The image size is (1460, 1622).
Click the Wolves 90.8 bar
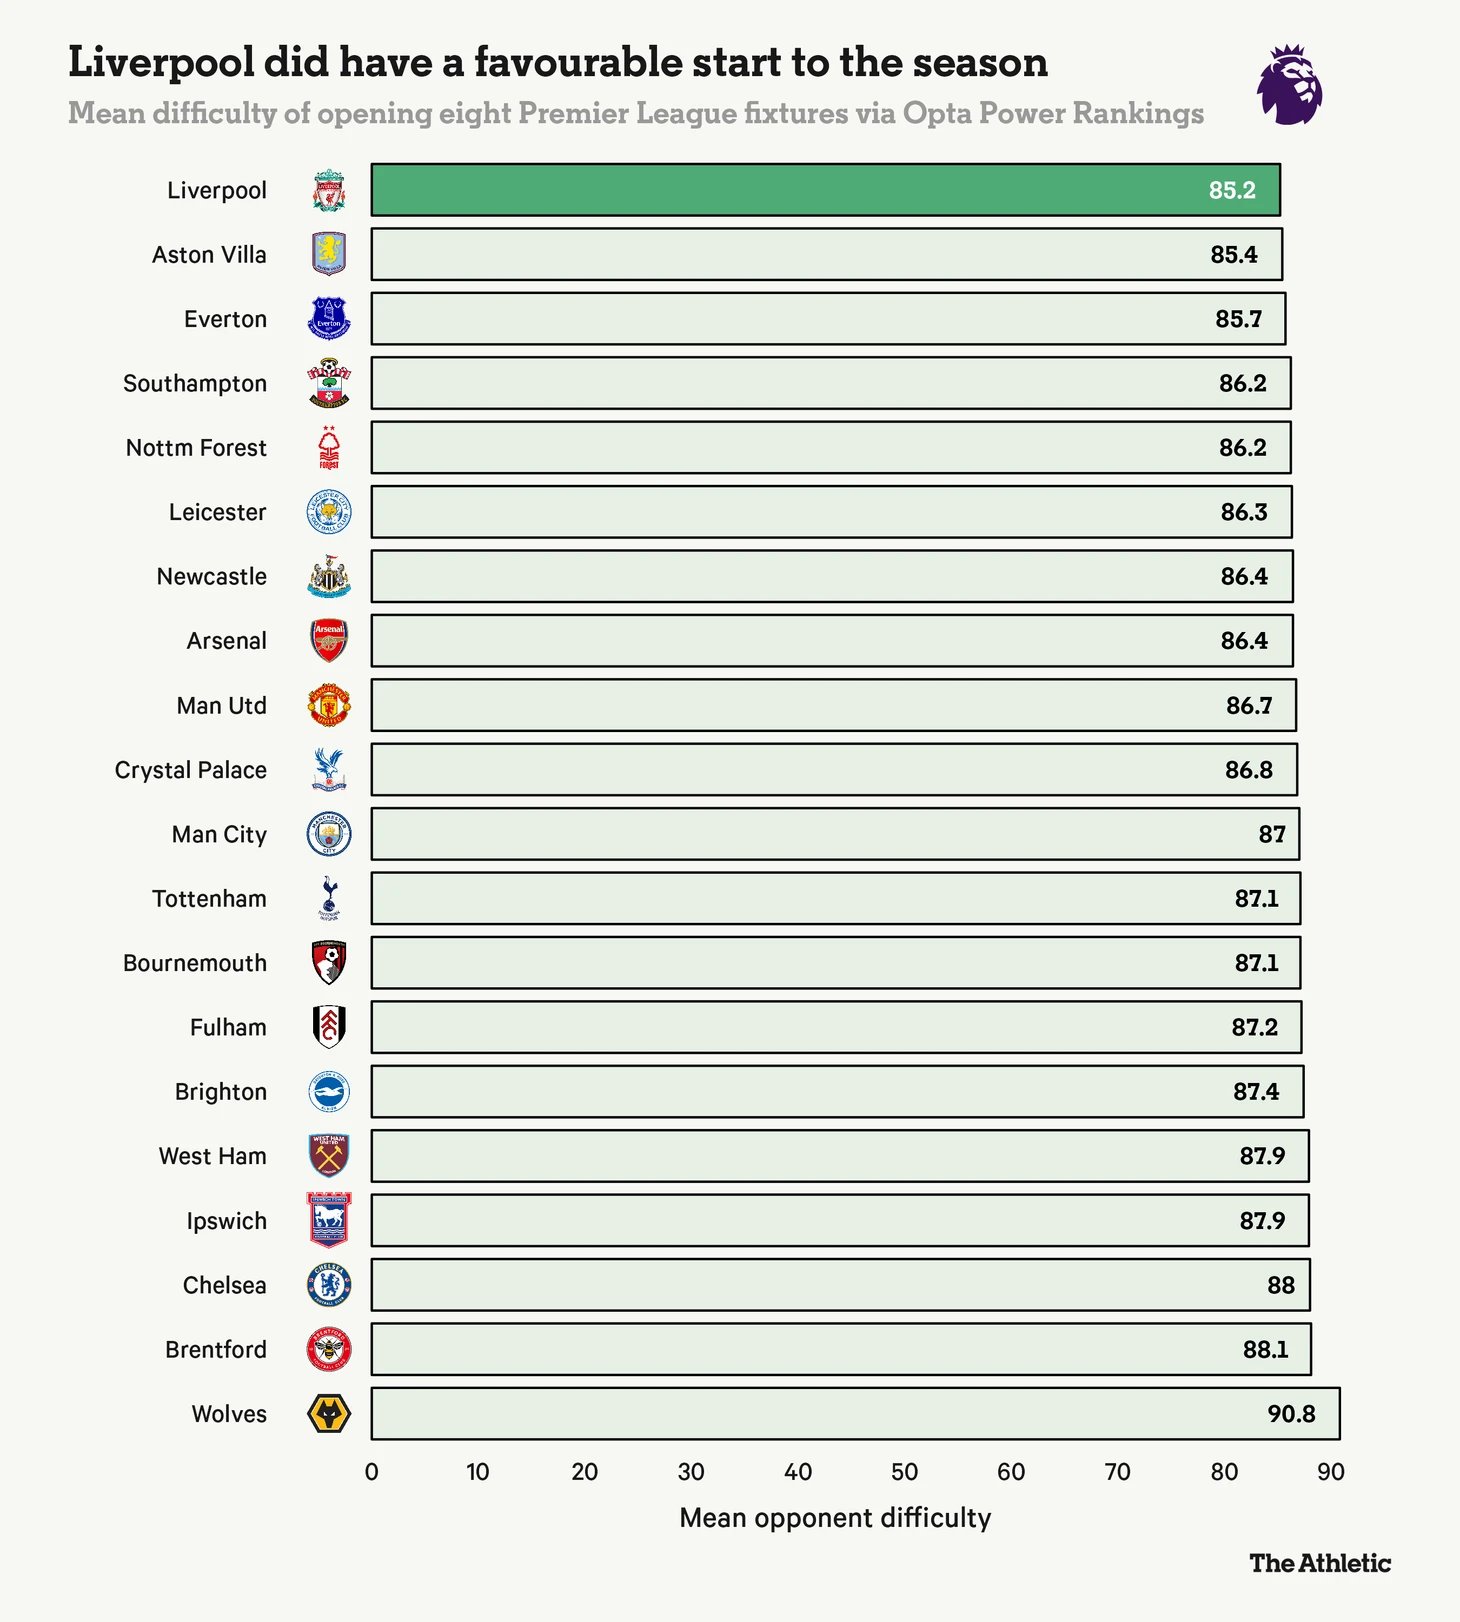click(855, 1414)
